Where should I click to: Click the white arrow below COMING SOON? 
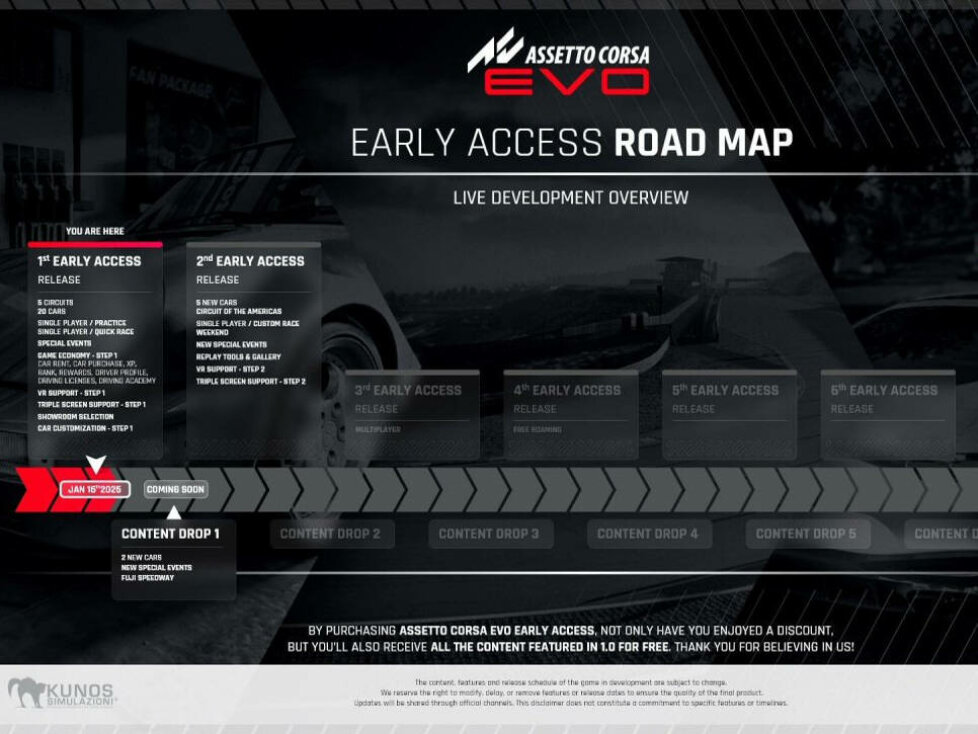coord(174,513)
